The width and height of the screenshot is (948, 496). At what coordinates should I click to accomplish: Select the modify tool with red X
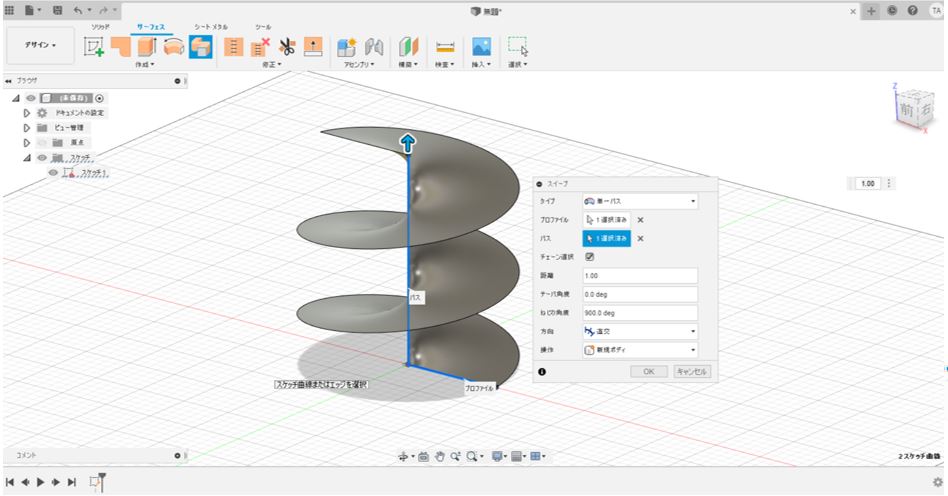(260, 47)
